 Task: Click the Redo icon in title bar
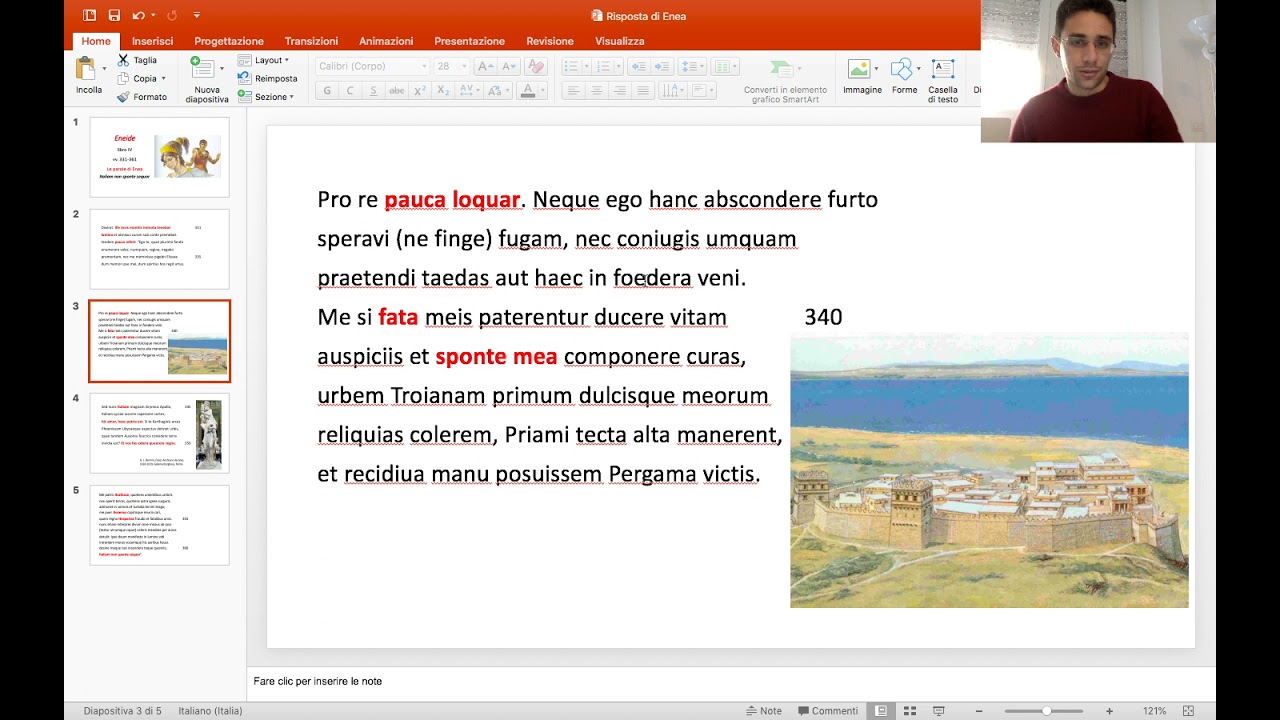[172, 15]
